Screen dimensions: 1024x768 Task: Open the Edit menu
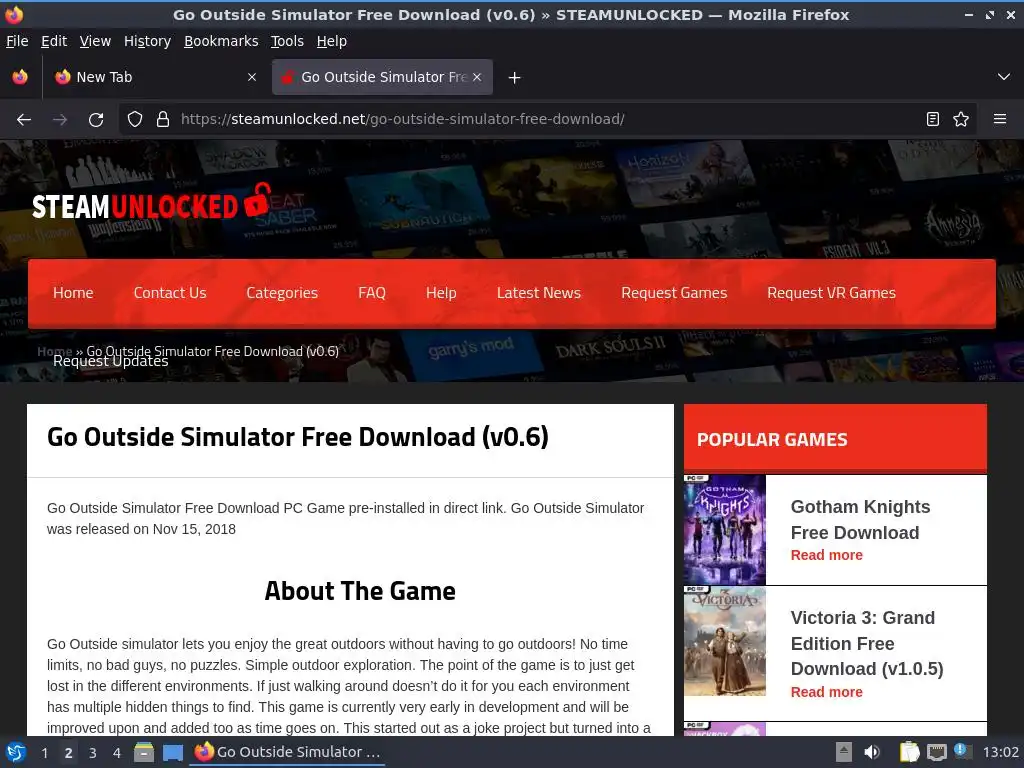click(54, 41)
